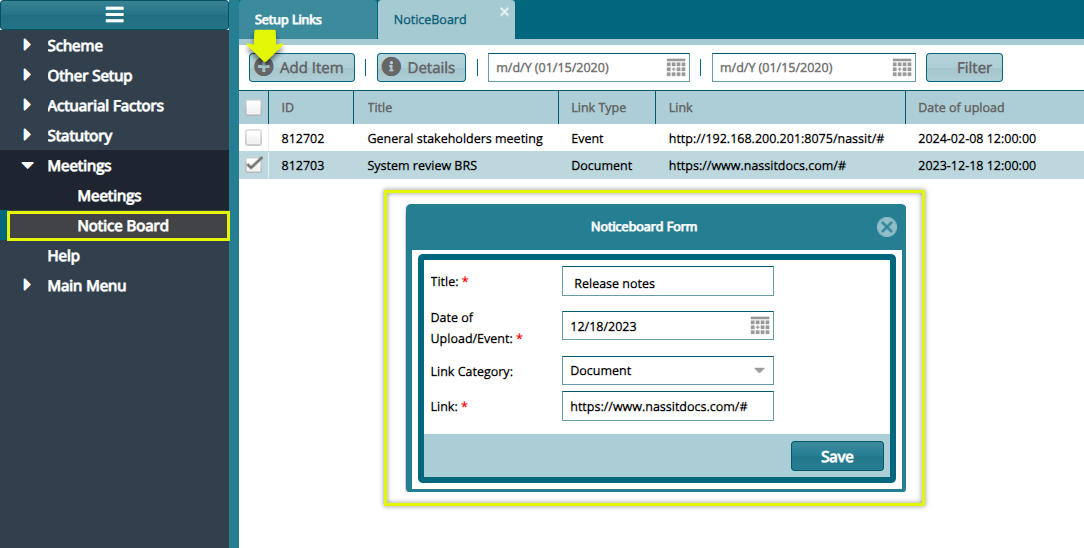Click the Add Item plus icon
Viewport: 1084px width, 548px height.
click(x=264, y=68)
